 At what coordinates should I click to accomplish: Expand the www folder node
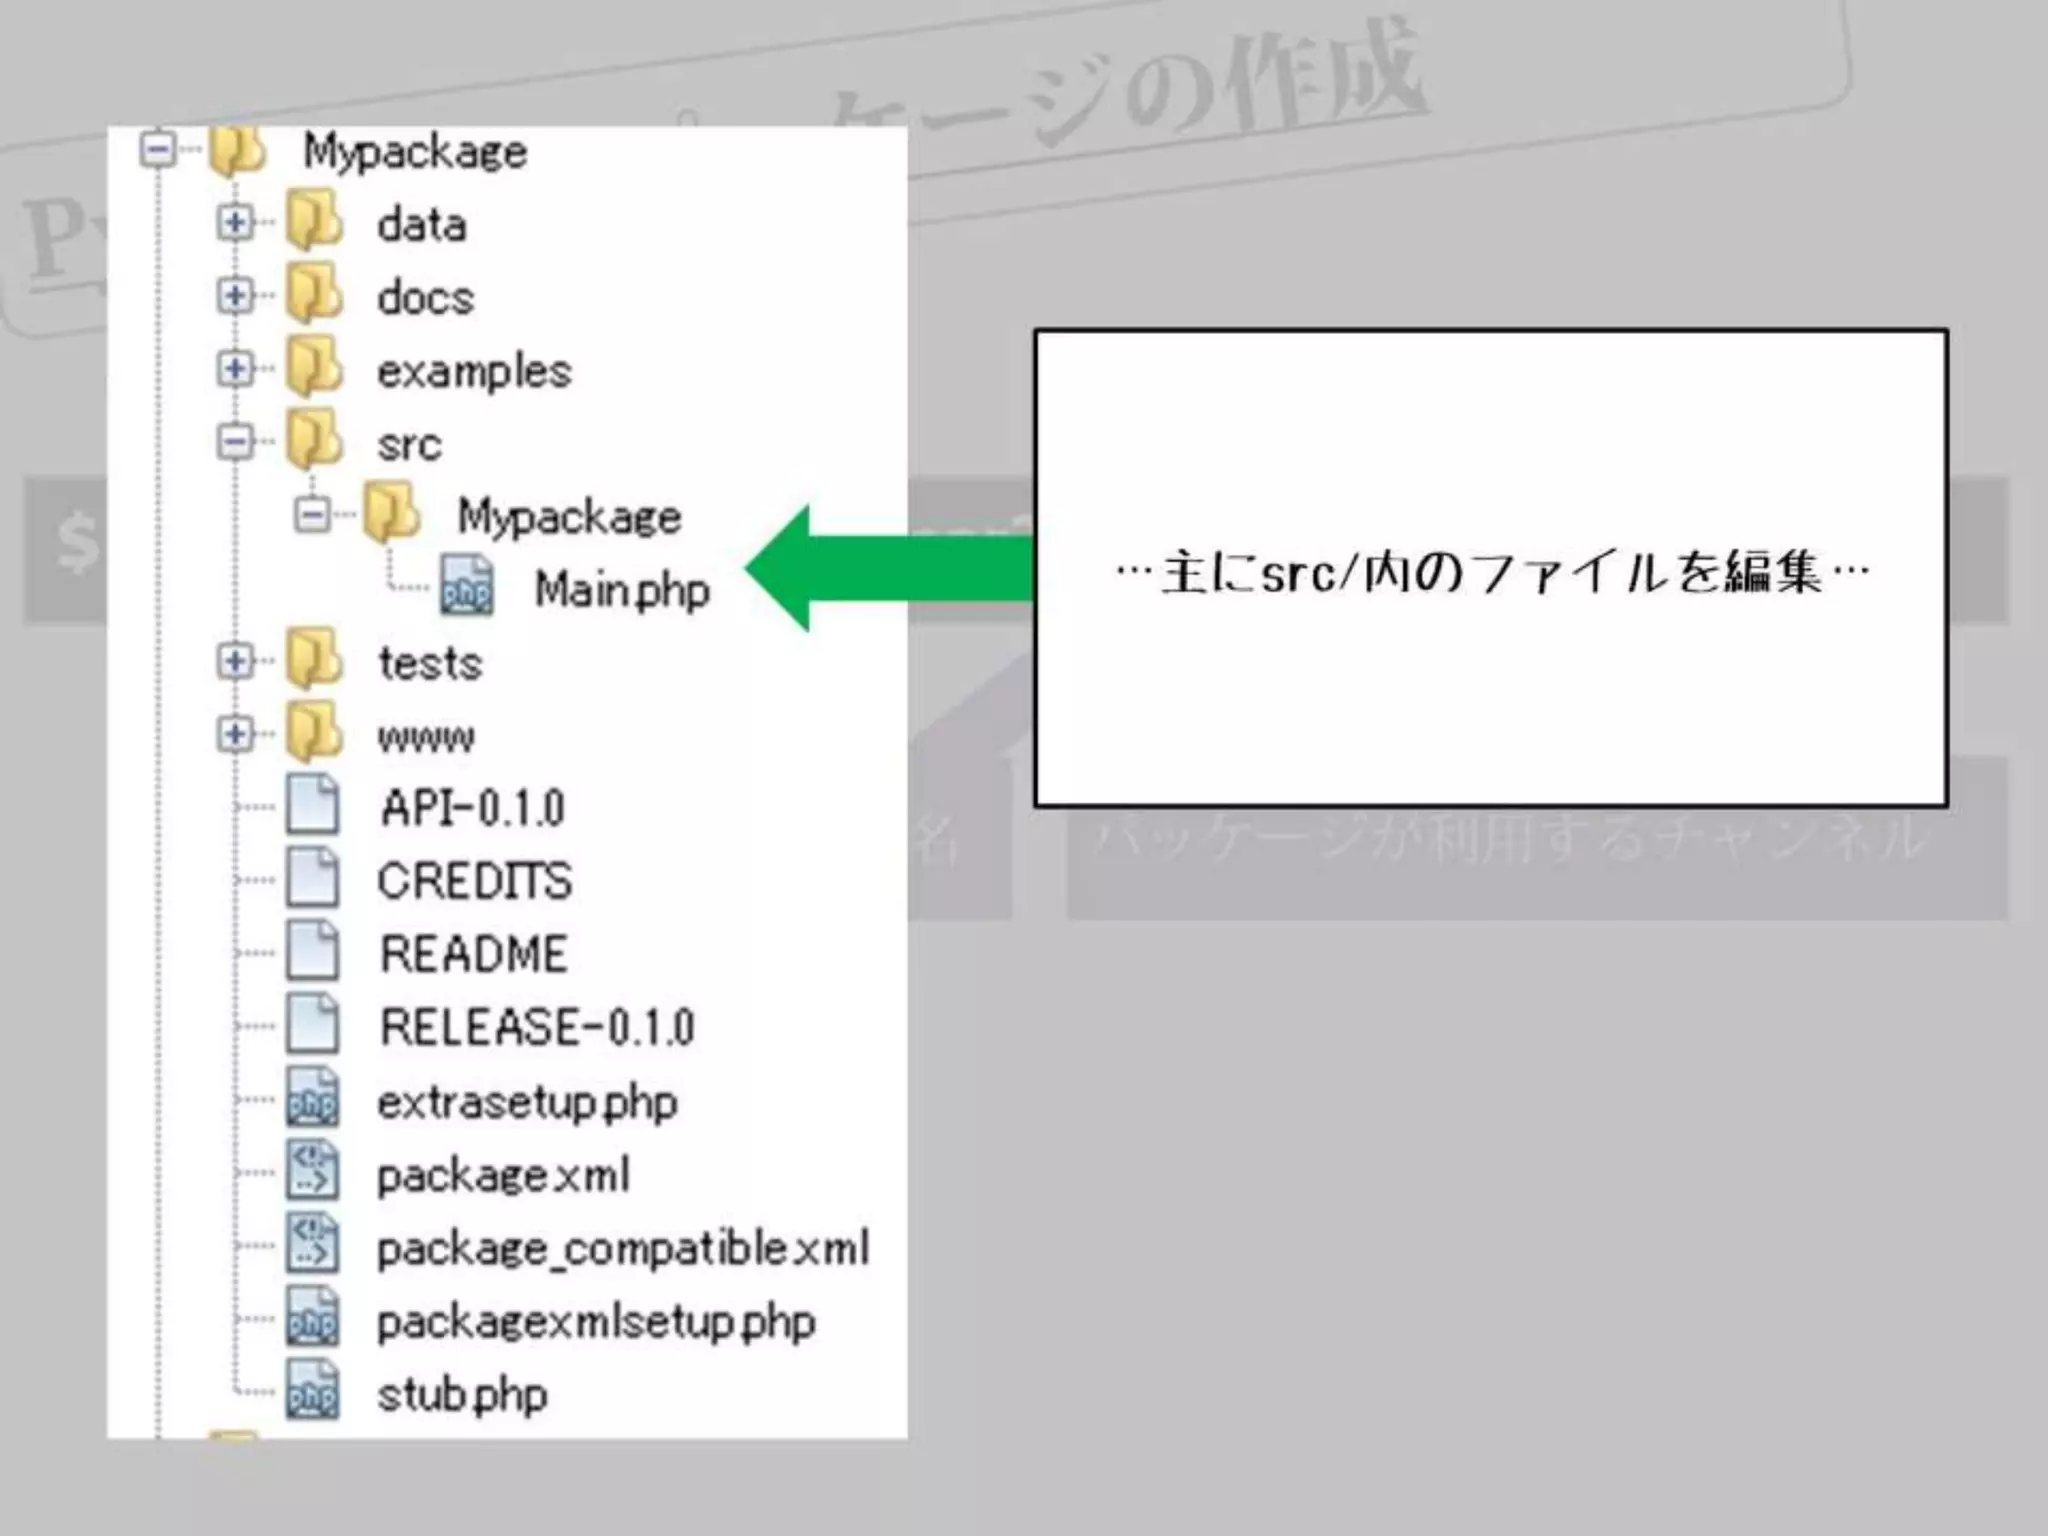click(235, 734)
